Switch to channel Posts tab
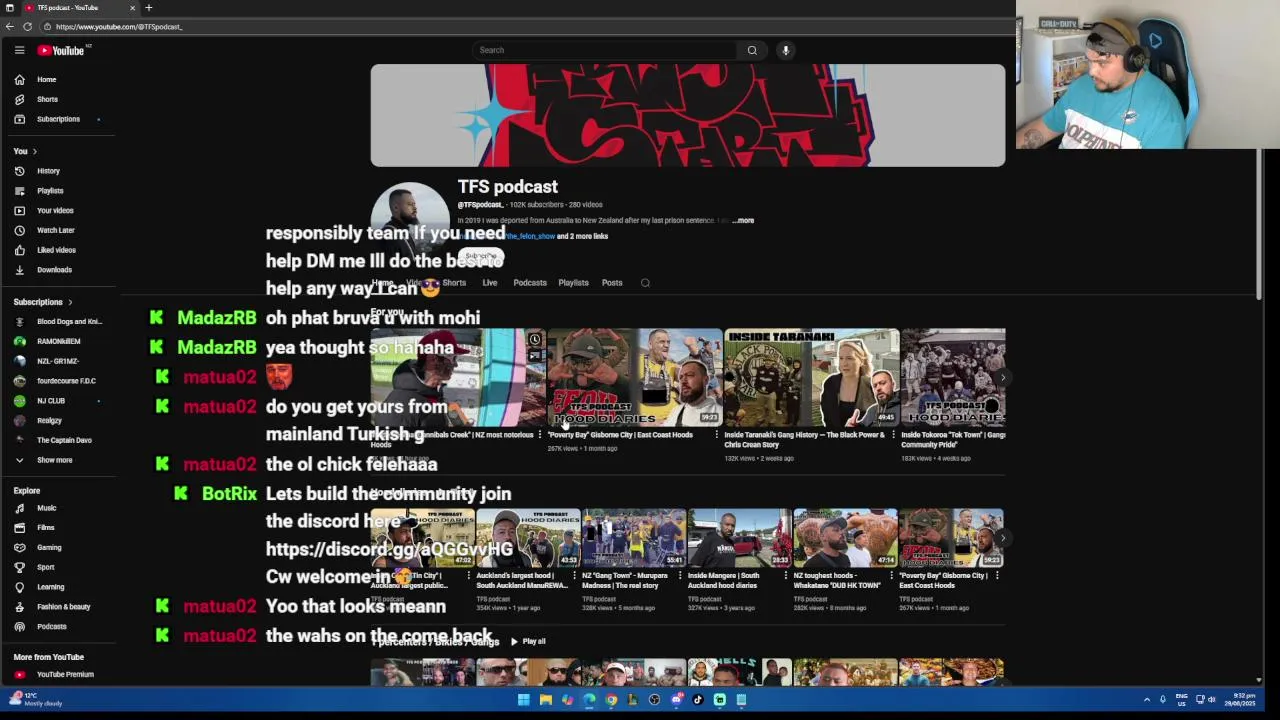1280x720 pixels. point(612,283)
